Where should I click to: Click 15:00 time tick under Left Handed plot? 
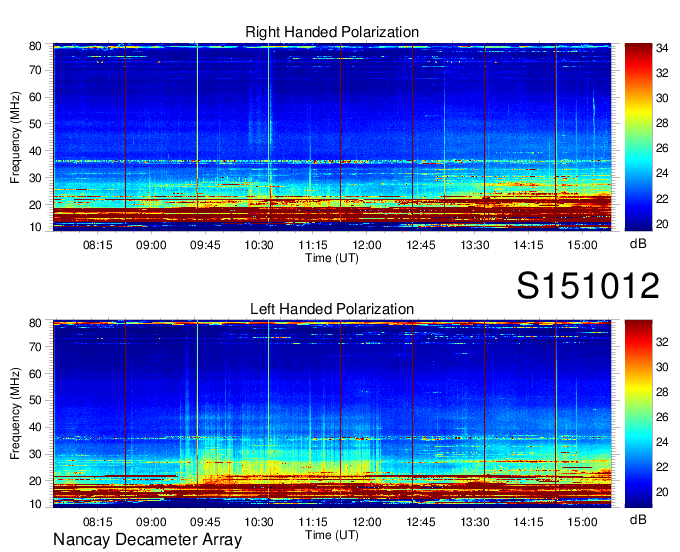pyautogui.click(x=582, y=522)
